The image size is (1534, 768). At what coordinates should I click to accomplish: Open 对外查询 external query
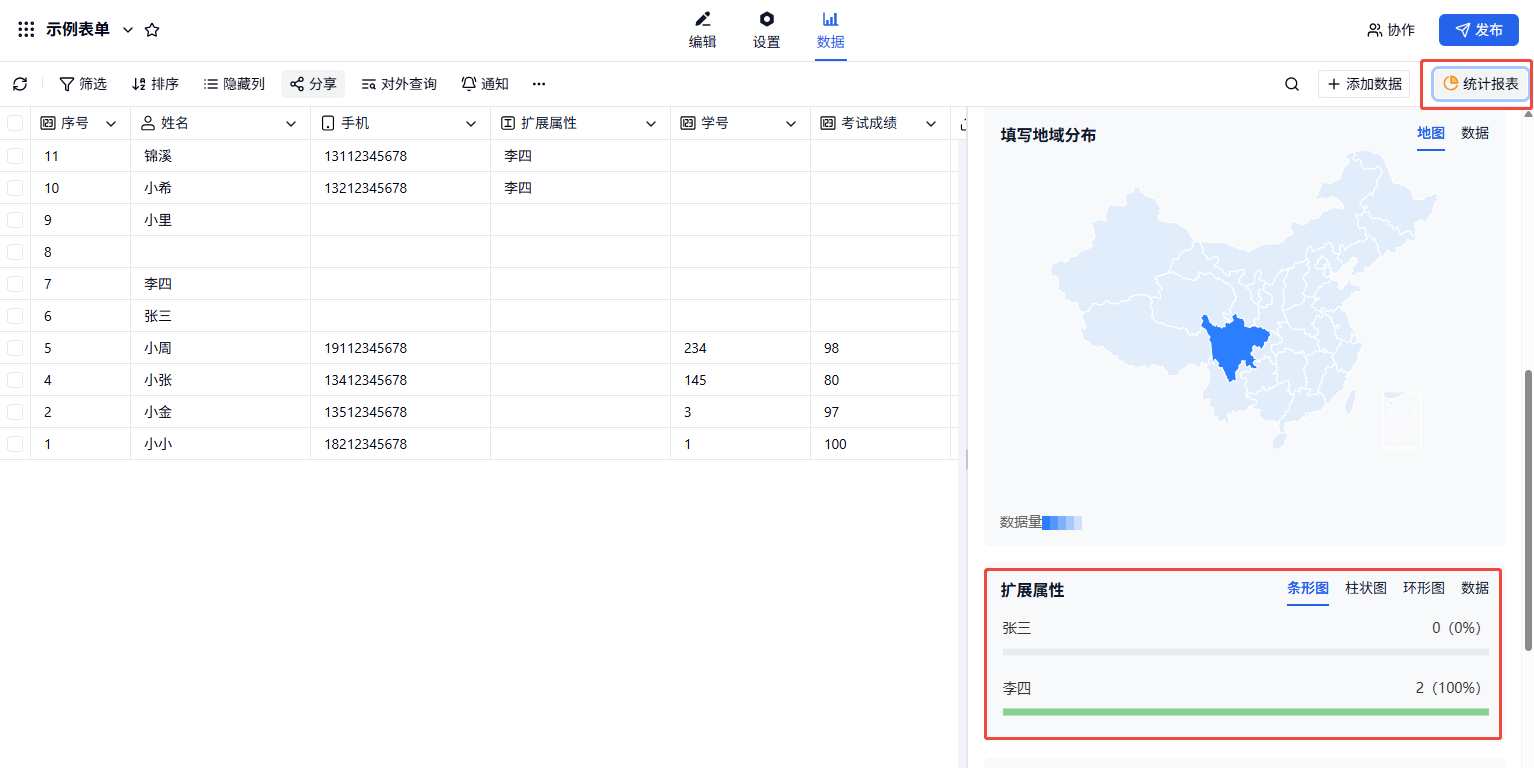(399, 84)
